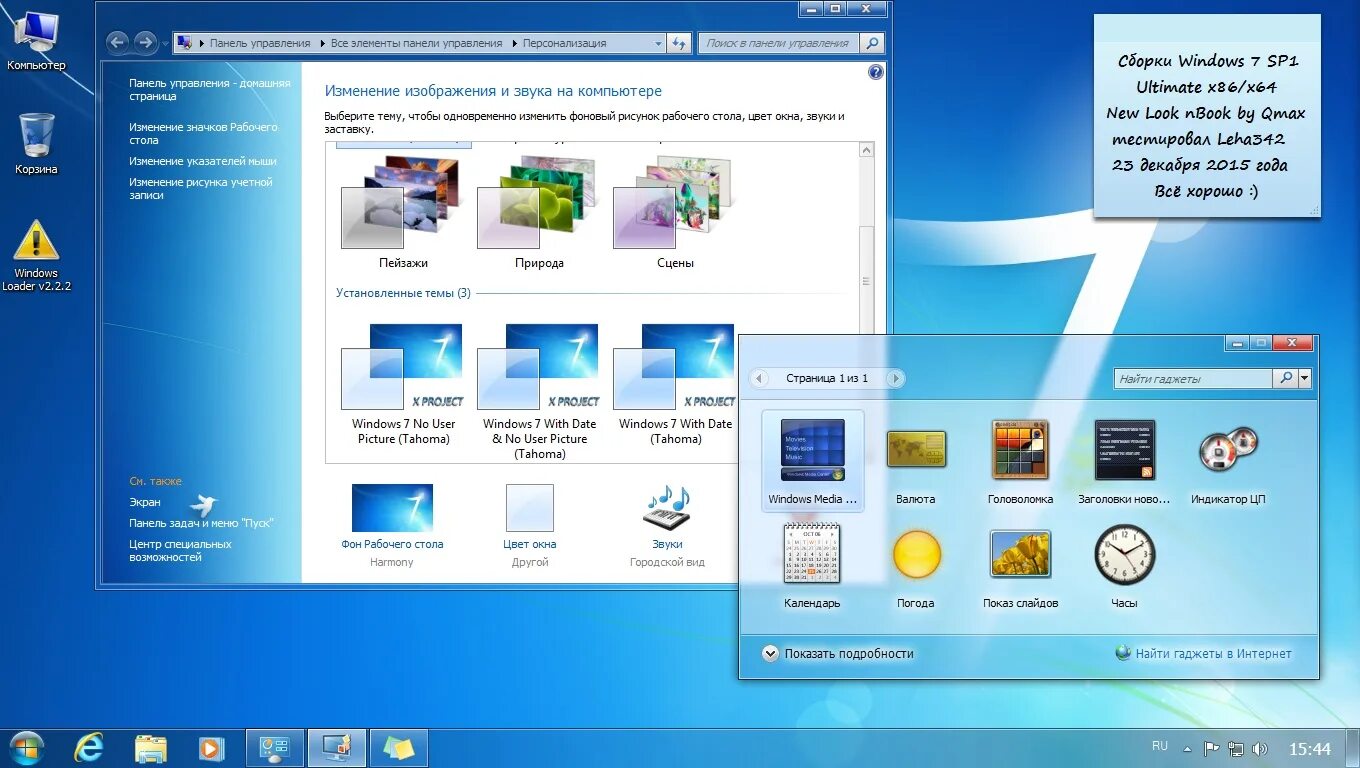Click Найти гаджеты в Интернете link

point(1213,653)
